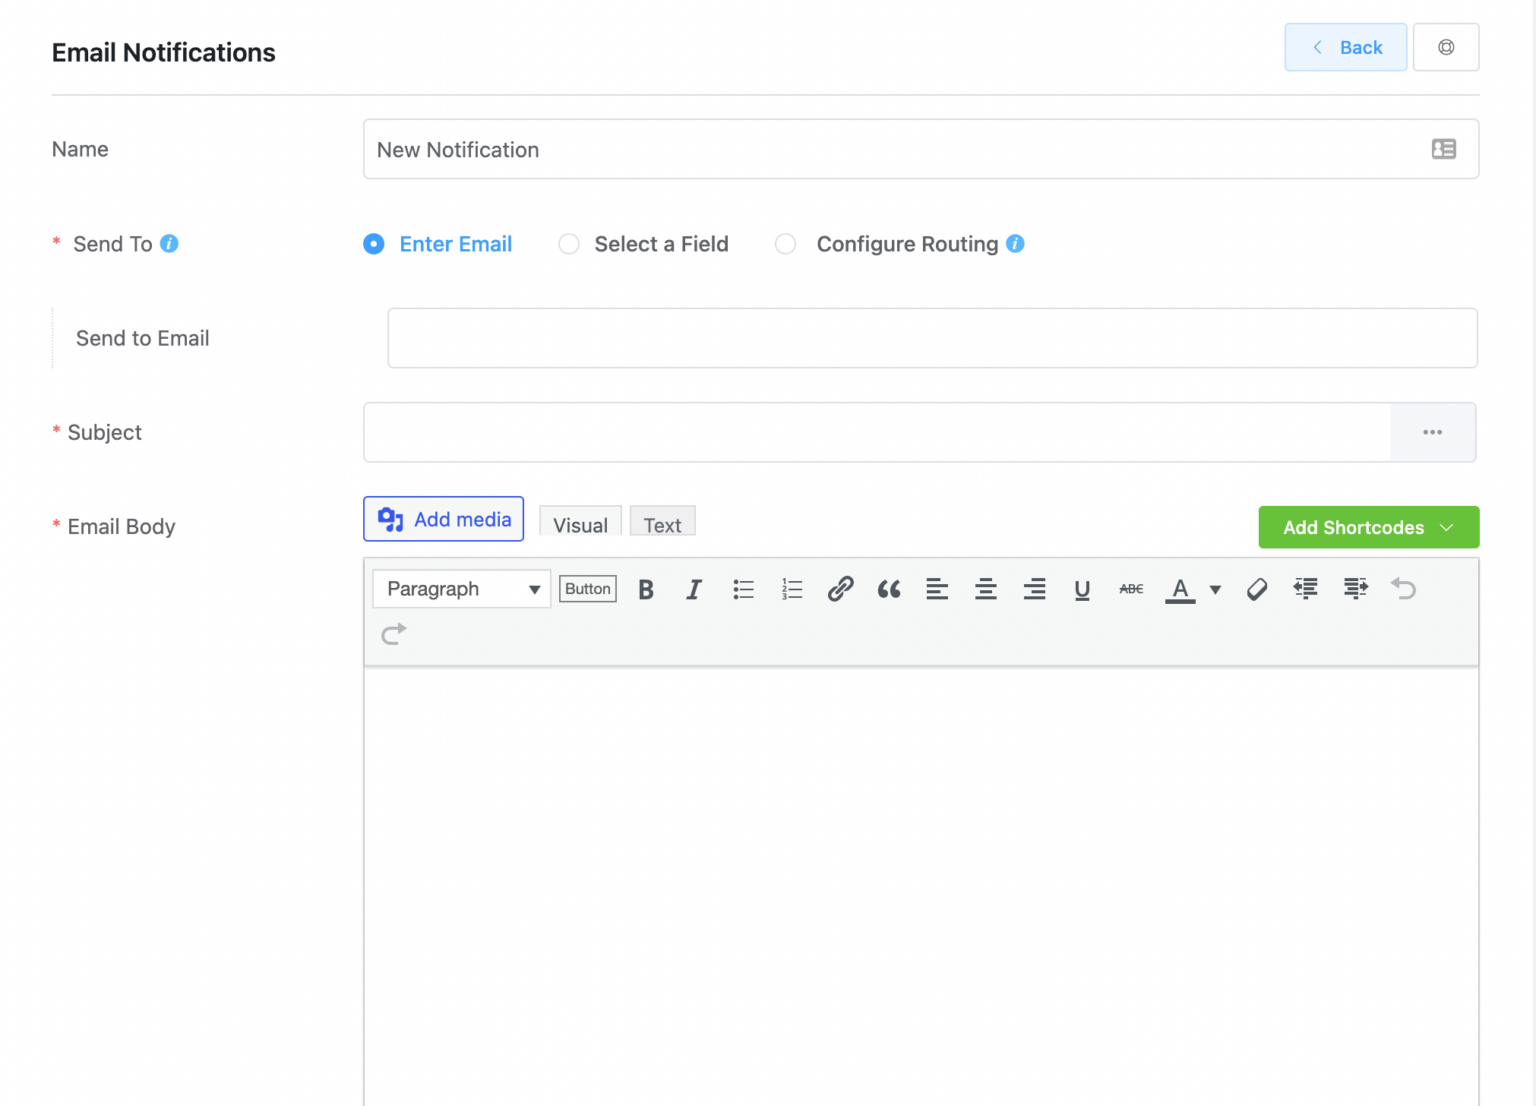Apply blockquote formatting
This screenshot has height=1106, width=1536.
click(888, 589)
